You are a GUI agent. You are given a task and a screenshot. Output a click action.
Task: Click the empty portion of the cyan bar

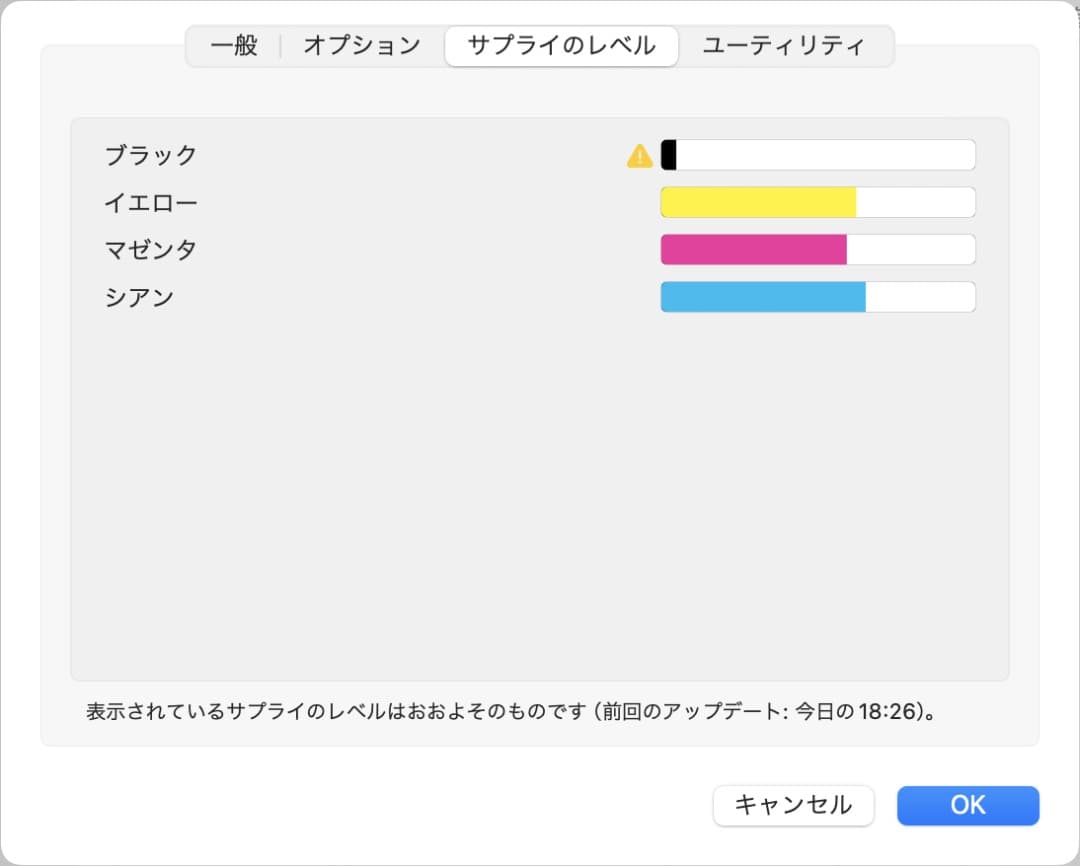coord(920,297)
